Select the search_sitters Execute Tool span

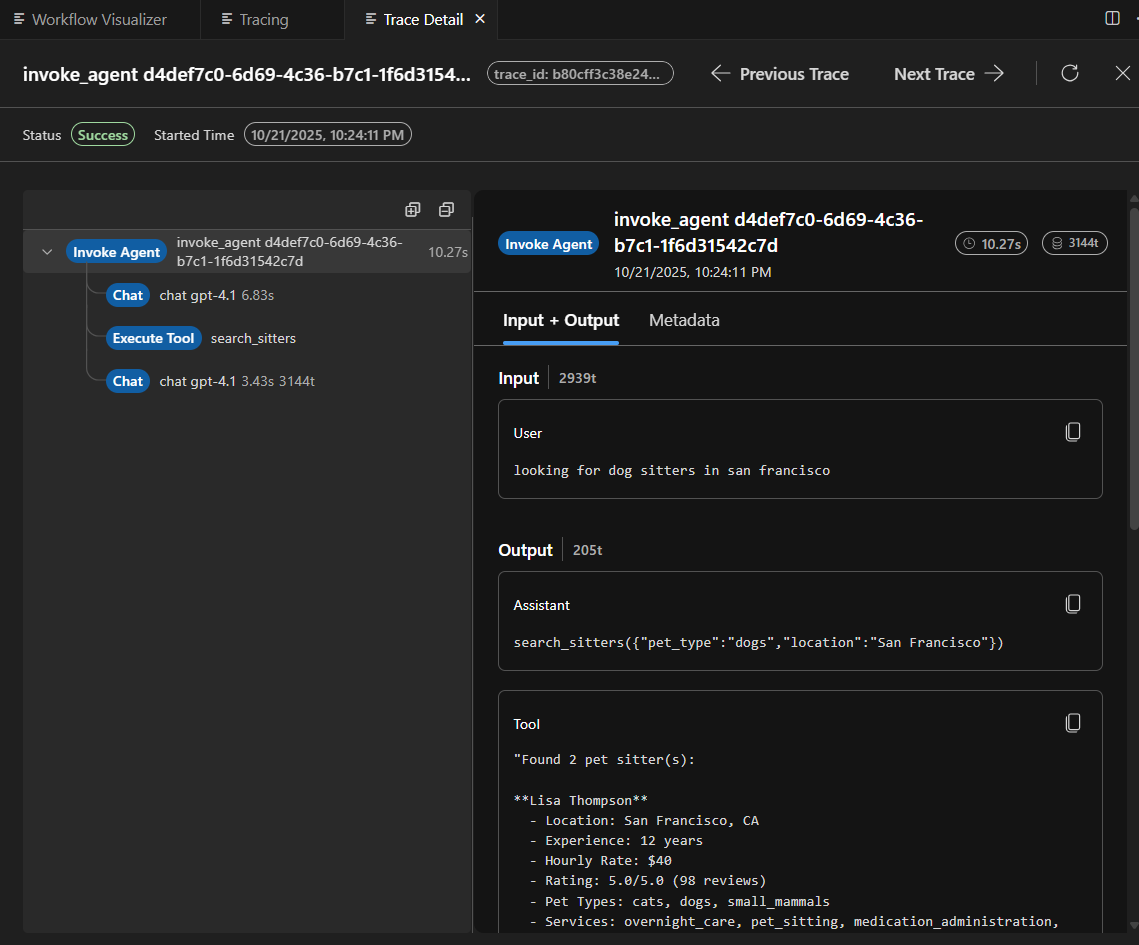[x=201, y=338]
